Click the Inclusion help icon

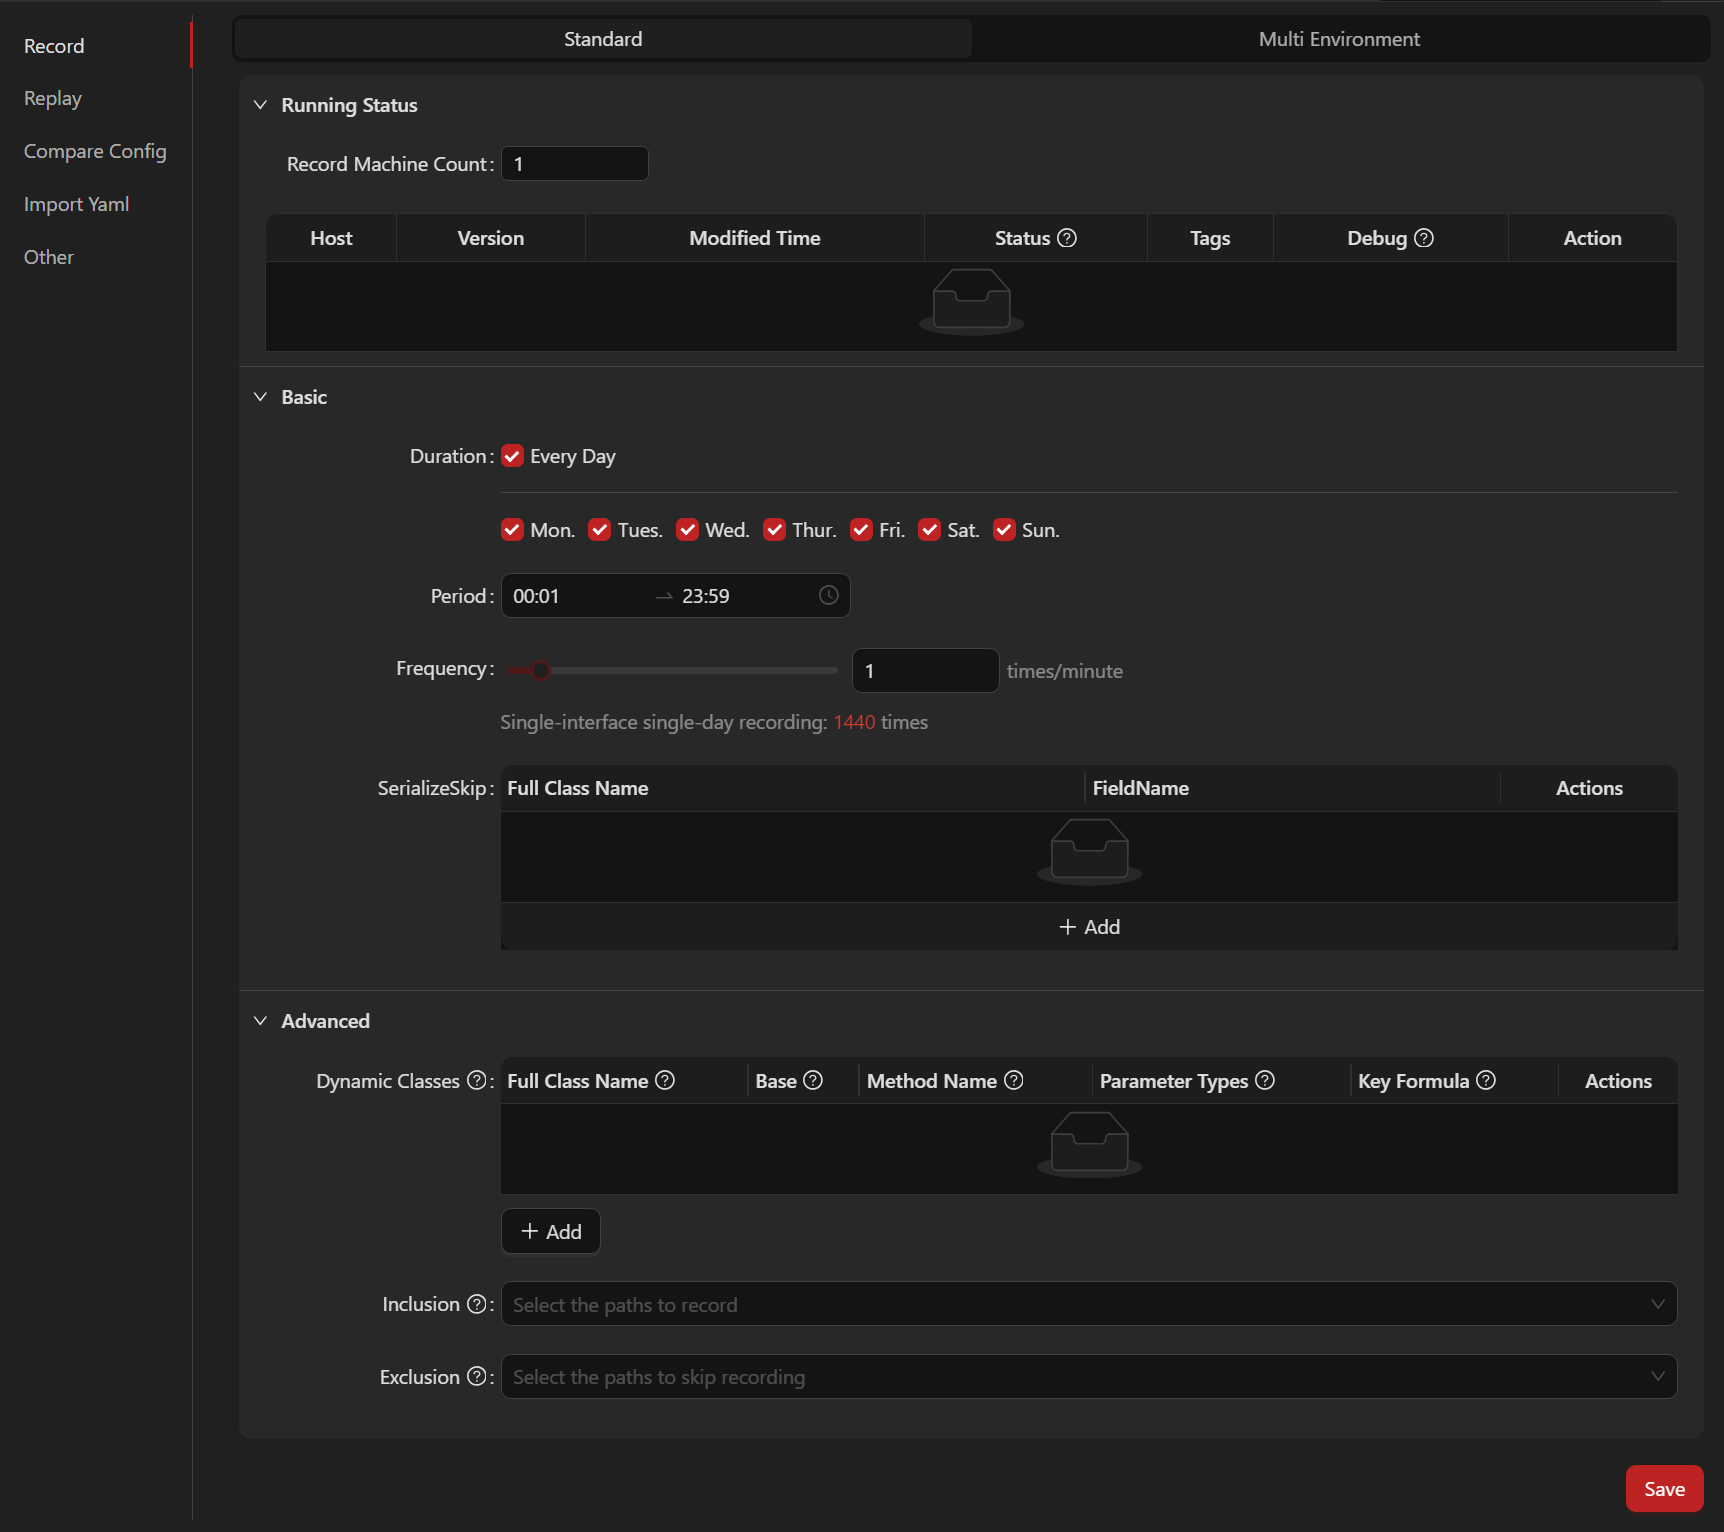477,1304
